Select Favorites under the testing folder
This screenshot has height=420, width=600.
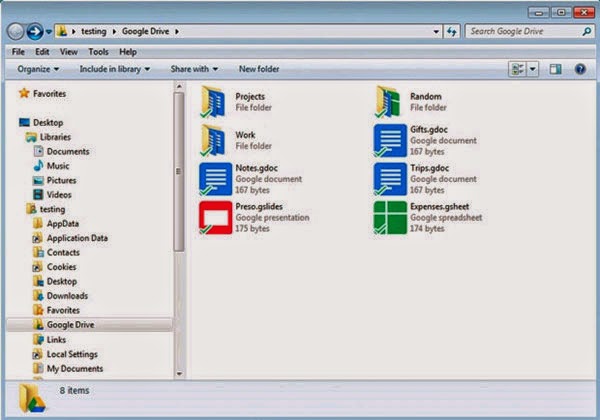pyautogui.click(x=63, y=310)
